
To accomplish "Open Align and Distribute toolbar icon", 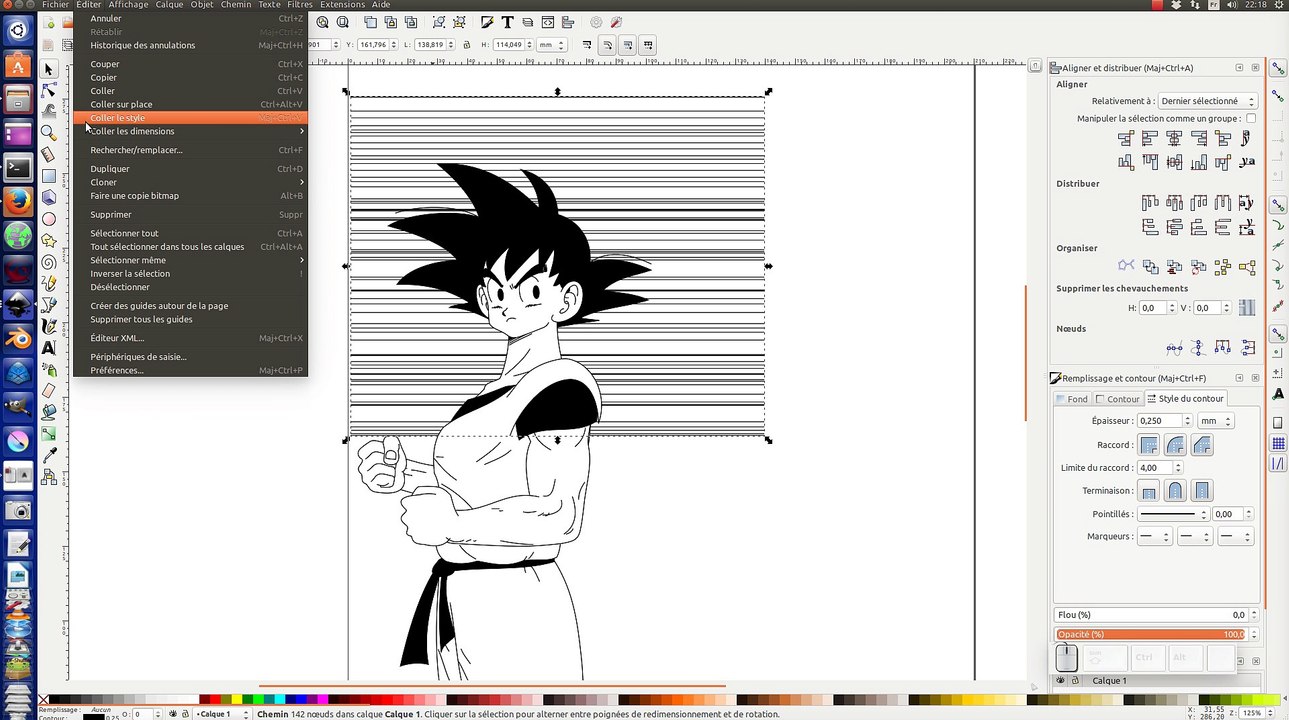I will click(568, 22).
